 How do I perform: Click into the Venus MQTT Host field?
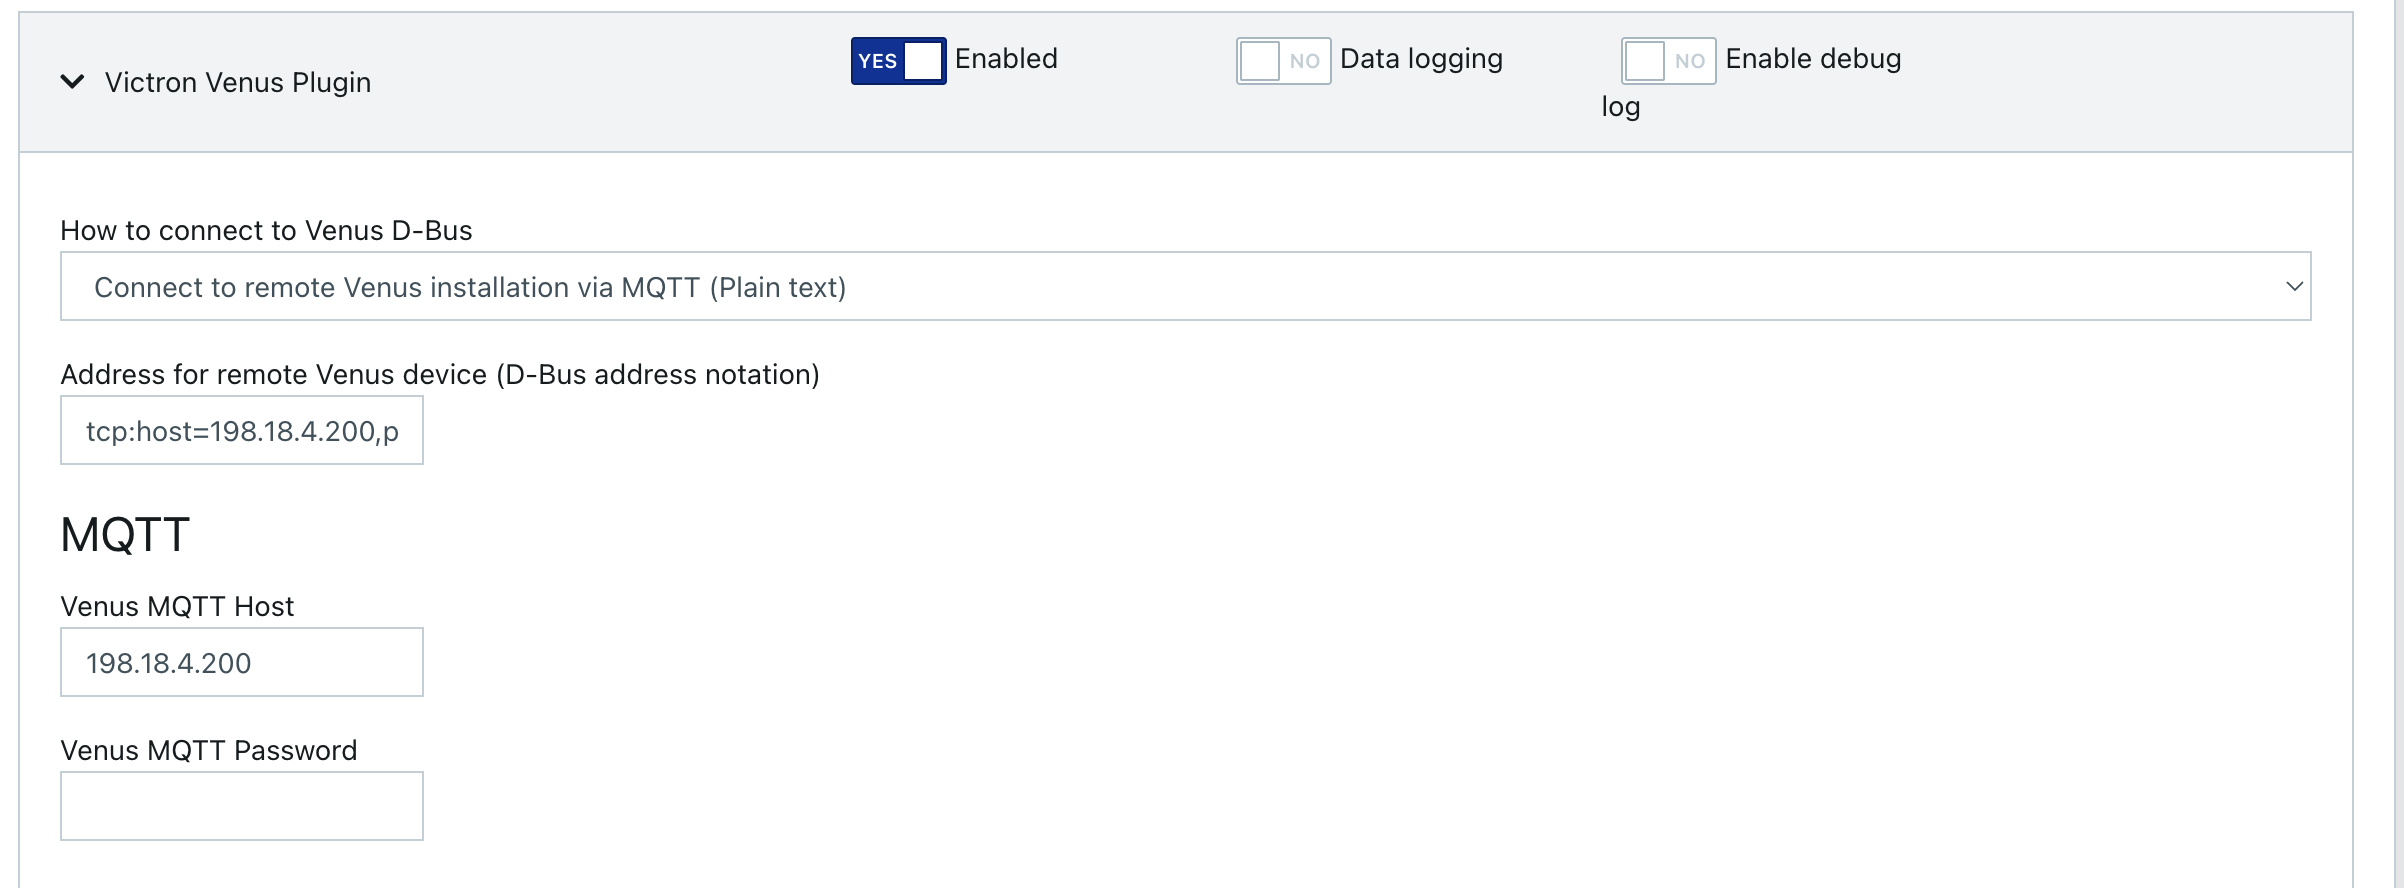242,663
